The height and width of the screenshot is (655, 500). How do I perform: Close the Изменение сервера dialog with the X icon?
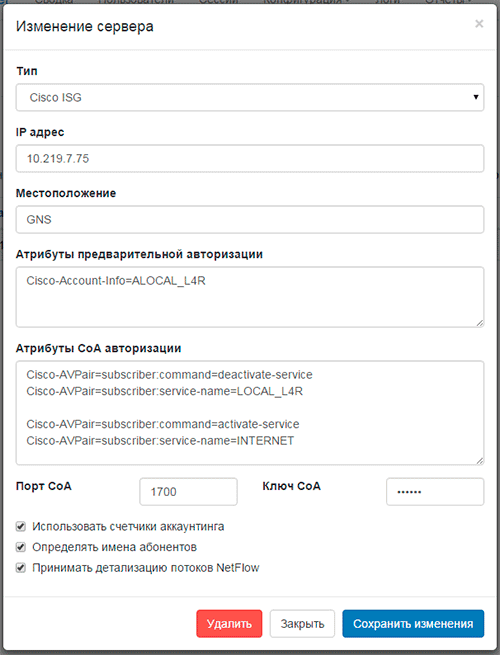(479, 24)
